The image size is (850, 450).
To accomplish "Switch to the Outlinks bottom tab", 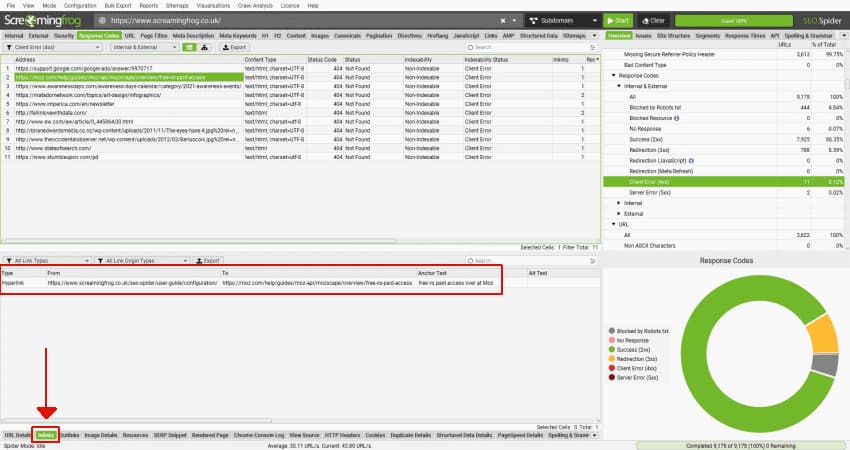I will click(70, 435).
